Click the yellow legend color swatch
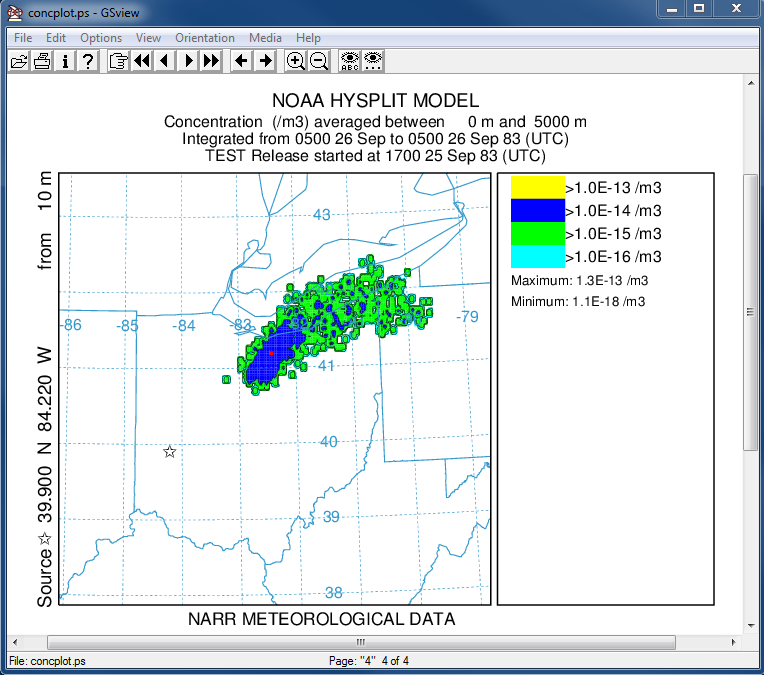This screenshot has height=675, width=764. [x=537, y=187]
